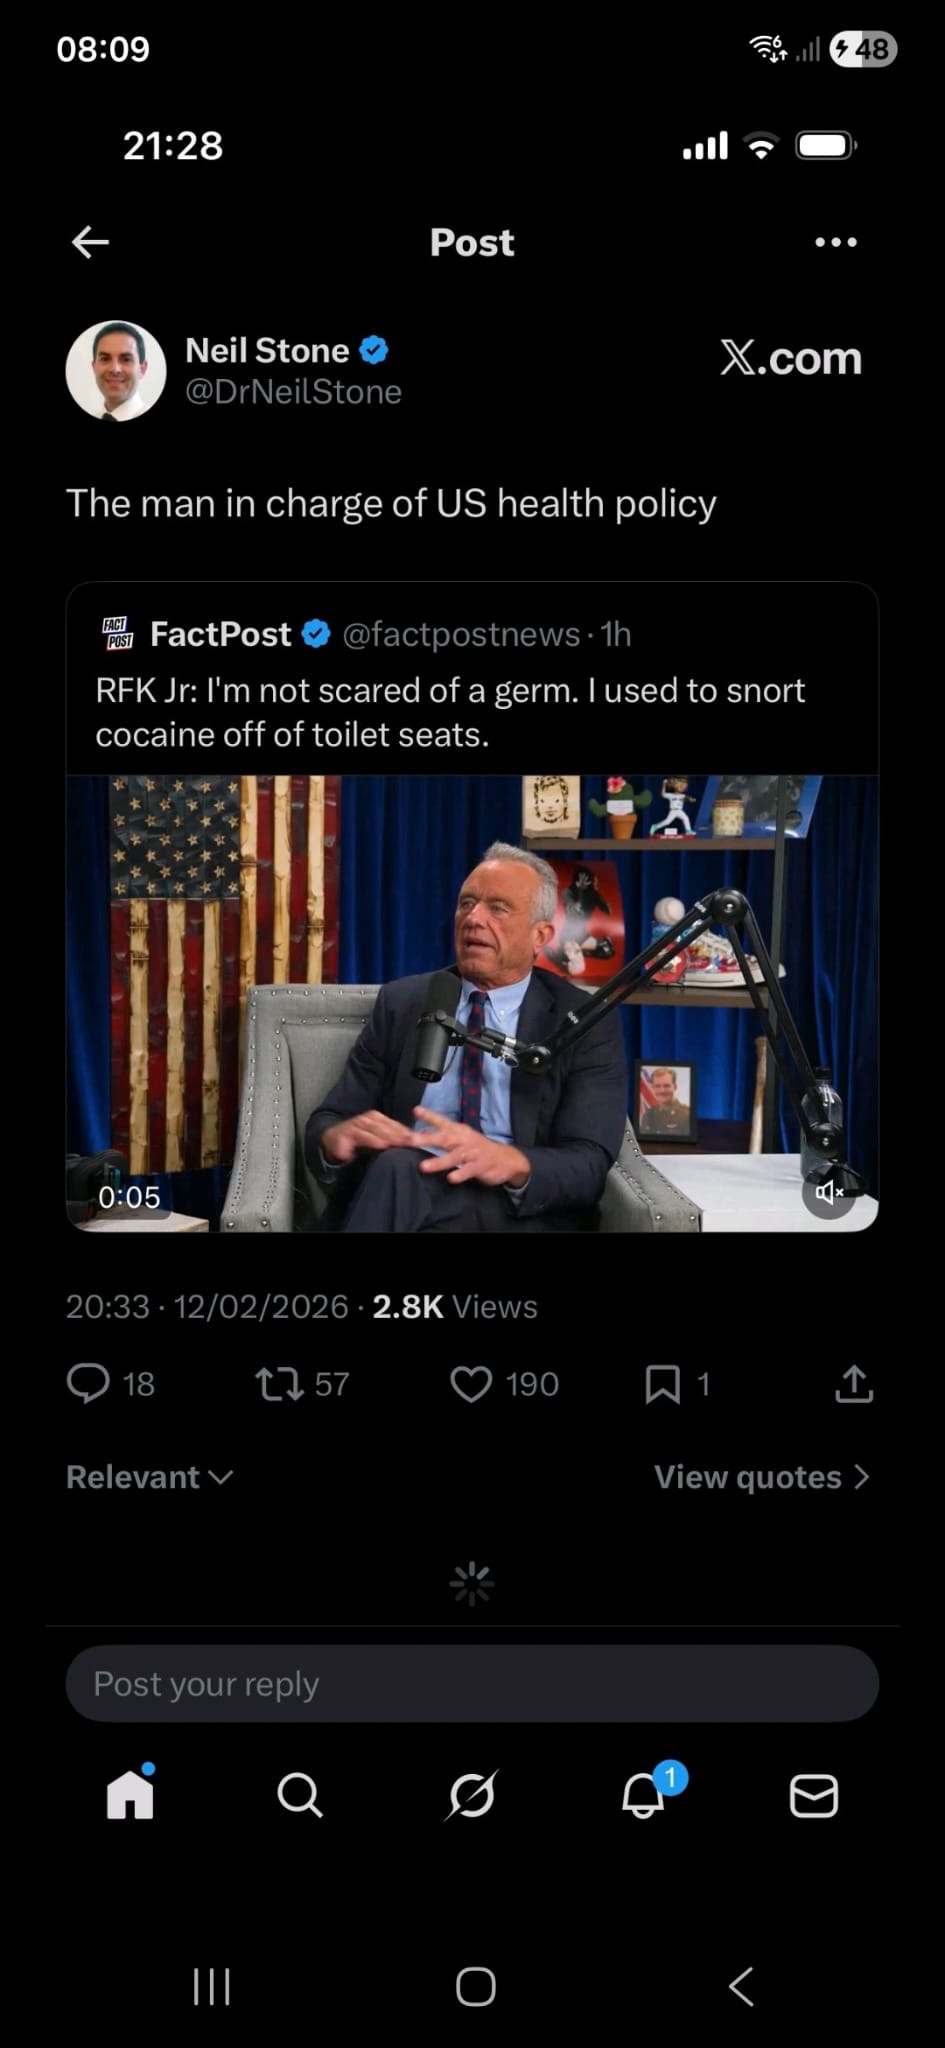Bookmark the post via bookmark icon

(x=662, y=1384)
